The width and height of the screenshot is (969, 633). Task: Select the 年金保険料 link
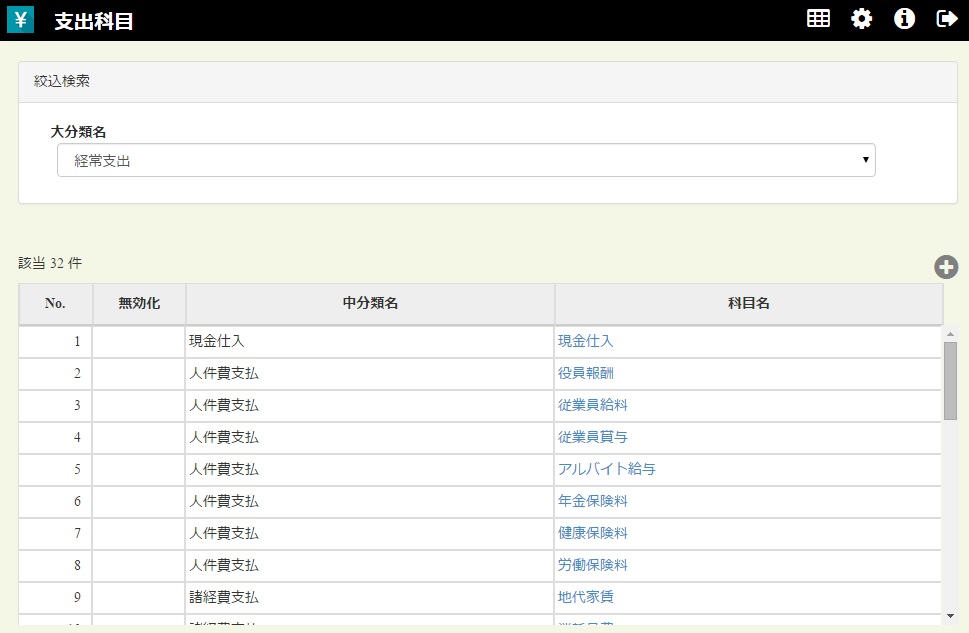pyautogui.click(x=592, y=501)
